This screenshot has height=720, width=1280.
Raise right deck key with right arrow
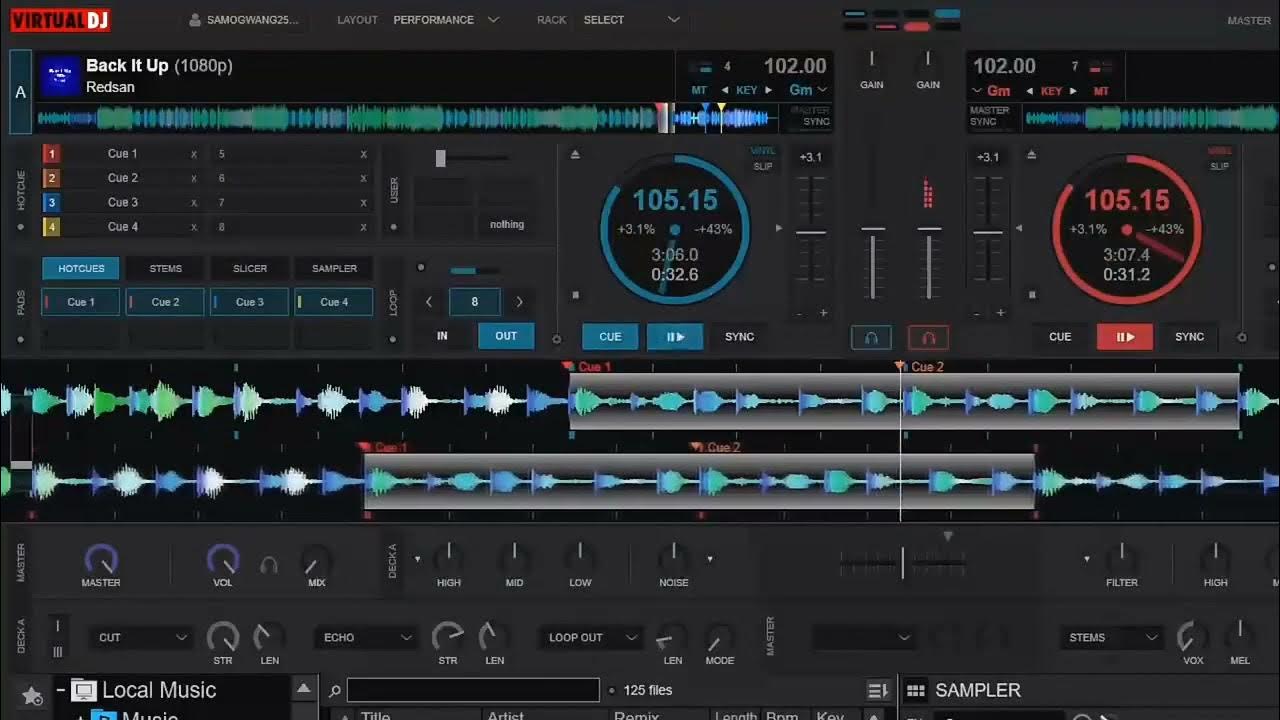coord(1073,91)
